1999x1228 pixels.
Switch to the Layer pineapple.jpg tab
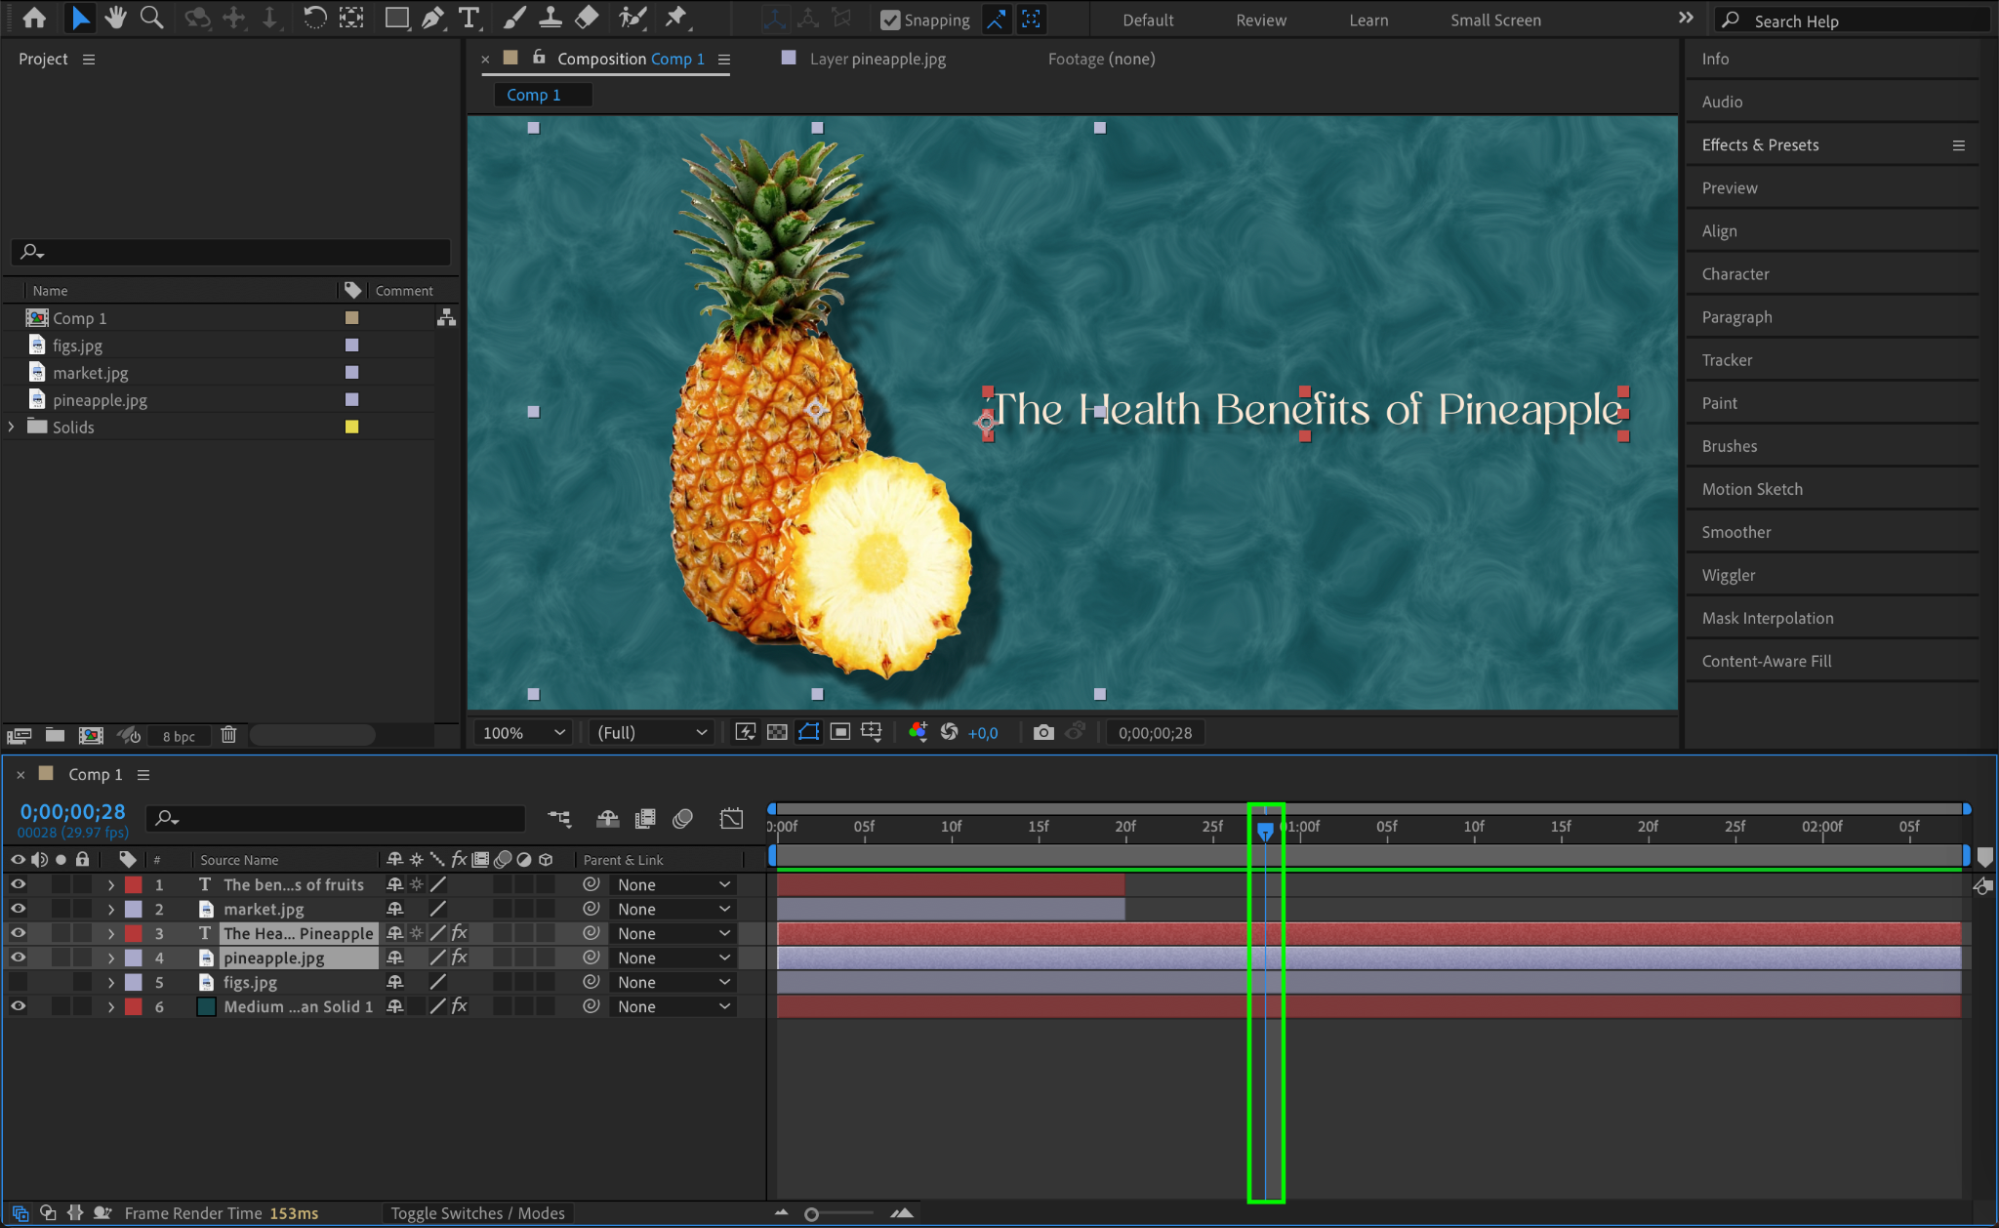[x=877, y=59]
